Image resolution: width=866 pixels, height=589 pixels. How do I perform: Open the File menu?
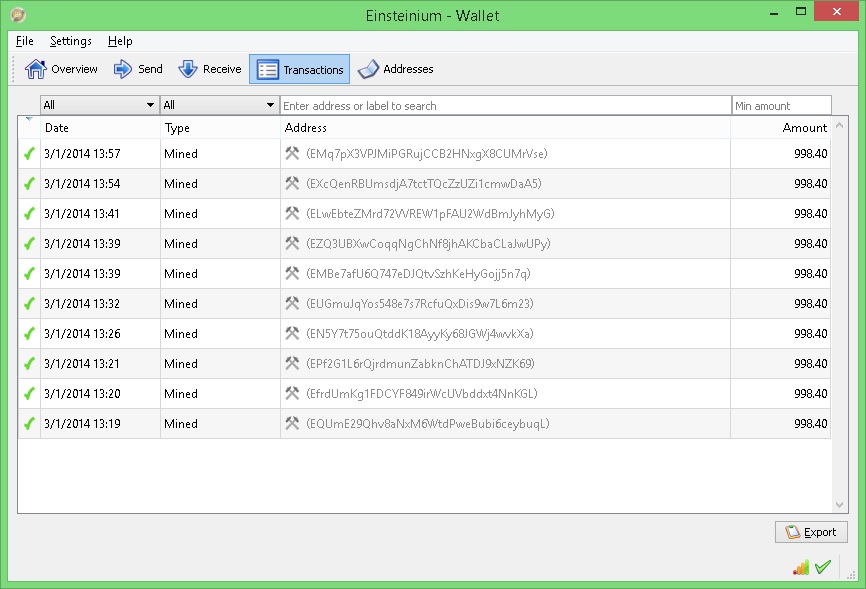click(x=25, y=41)
